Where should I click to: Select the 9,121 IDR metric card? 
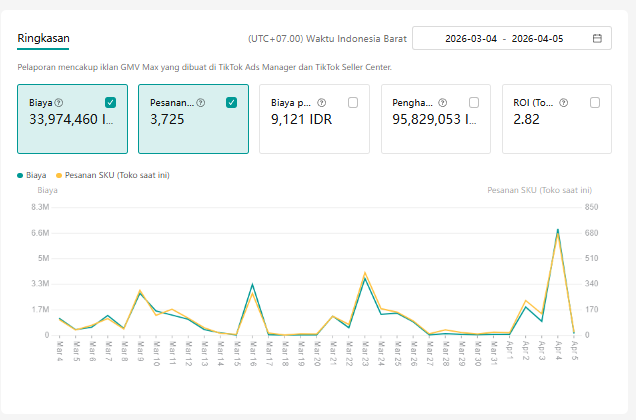[314, 119]
